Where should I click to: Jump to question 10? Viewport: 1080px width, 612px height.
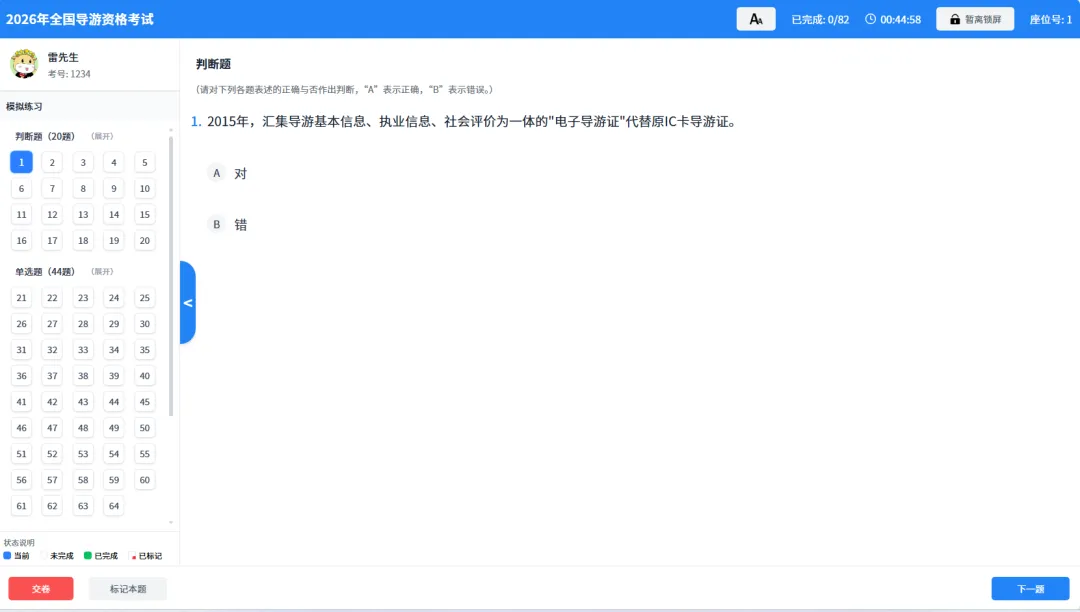pyautogui.click(x=145, y=189)
